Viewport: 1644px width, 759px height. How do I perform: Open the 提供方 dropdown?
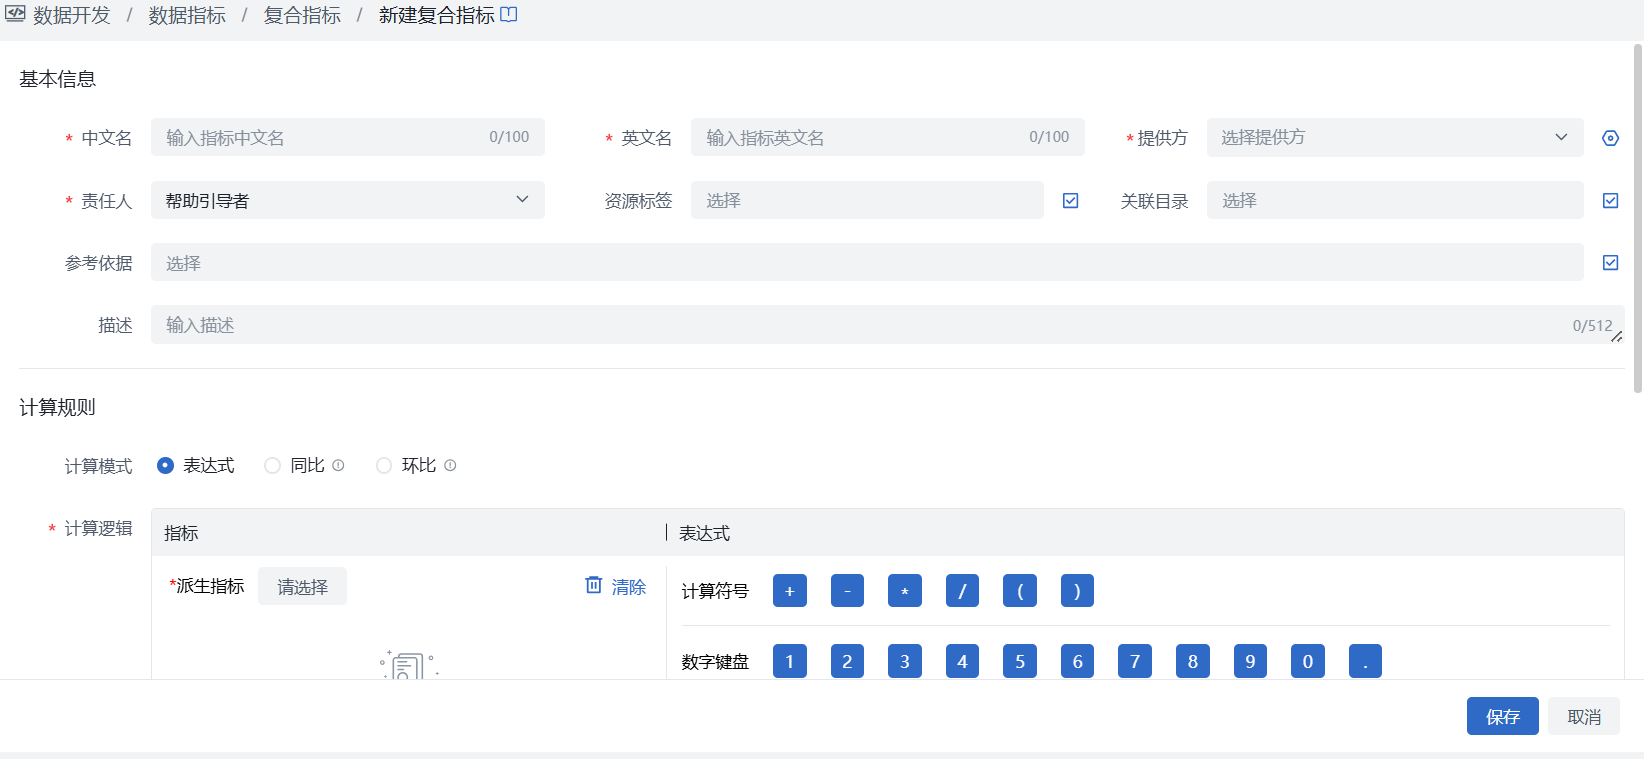pos(1395,137)
